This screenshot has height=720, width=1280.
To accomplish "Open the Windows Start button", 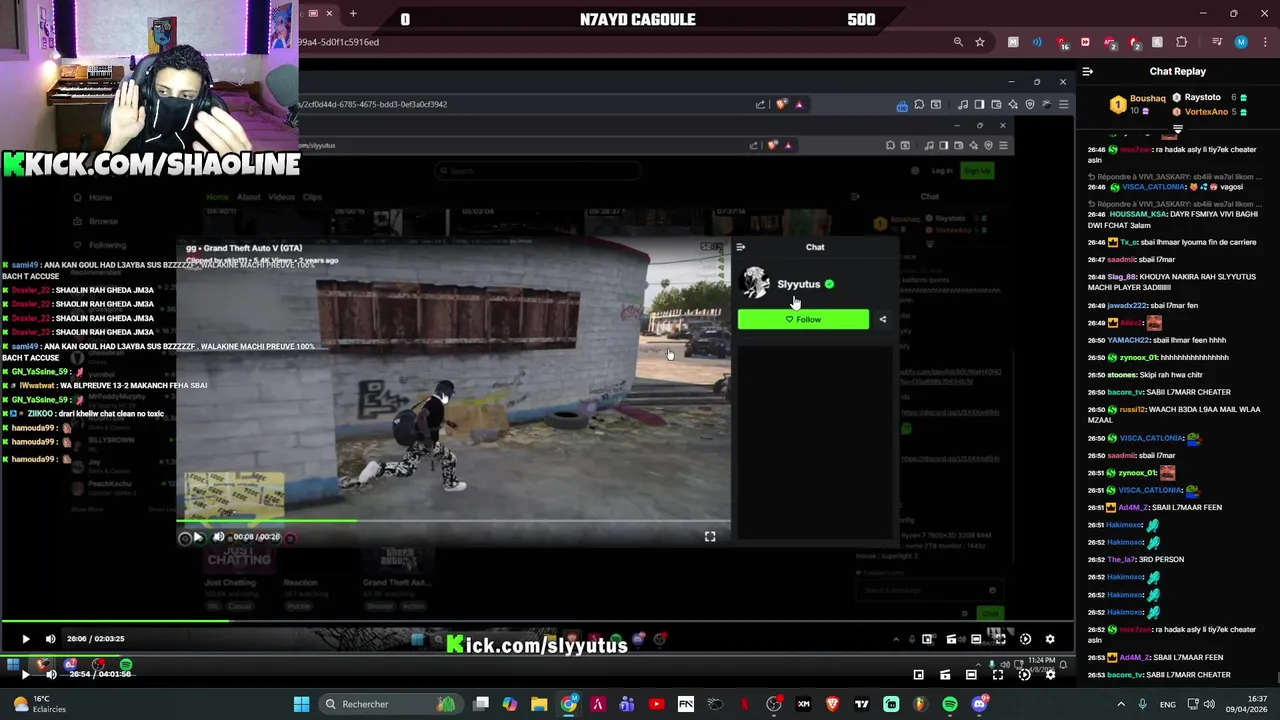I will [301, 704].
